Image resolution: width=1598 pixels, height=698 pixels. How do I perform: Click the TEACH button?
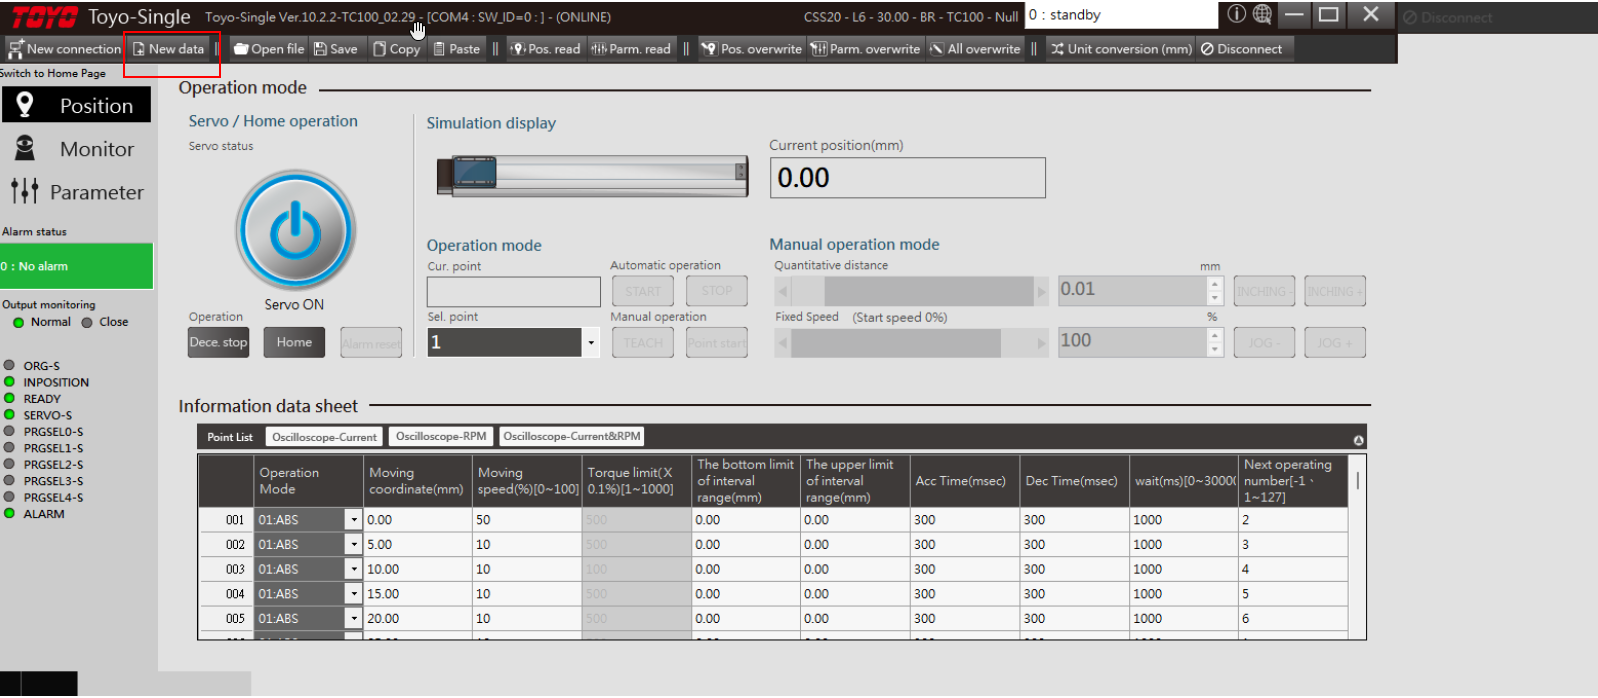tap(643, 343)
